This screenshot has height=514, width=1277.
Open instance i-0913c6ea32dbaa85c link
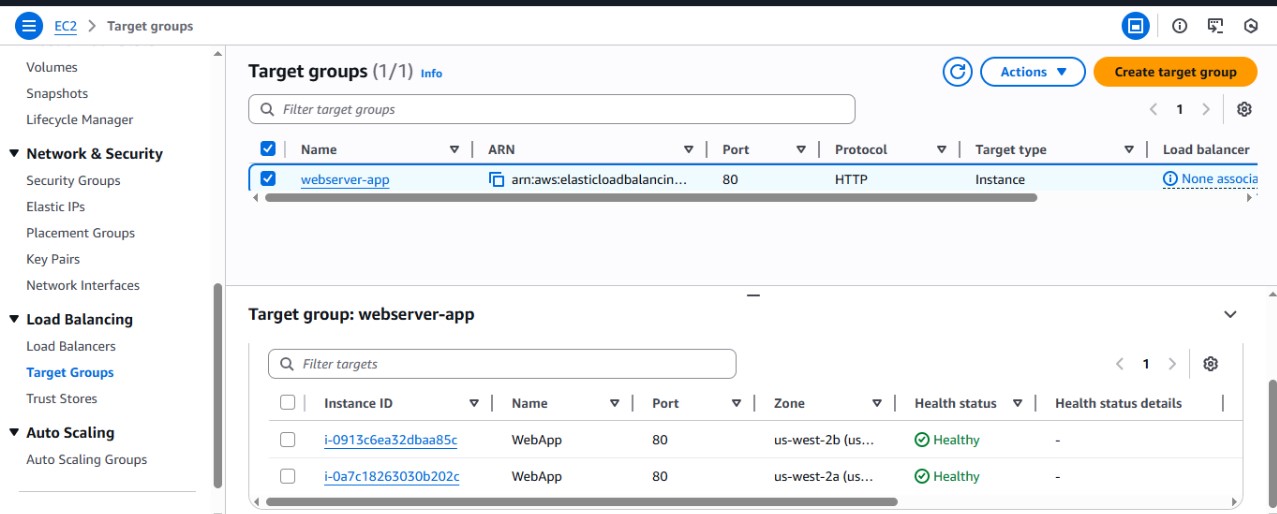tap(391, 440)
